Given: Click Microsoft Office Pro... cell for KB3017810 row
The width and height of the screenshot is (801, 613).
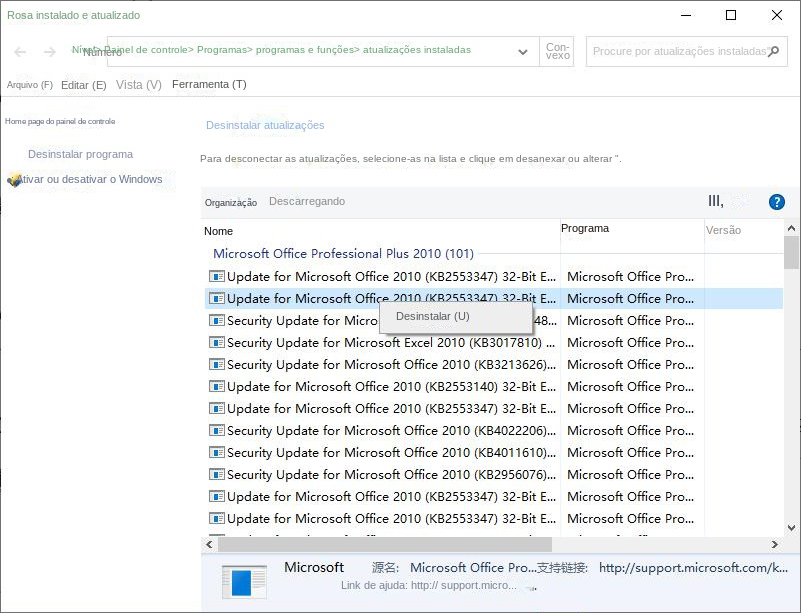Looking at the screenshot, I should coord(631,342).
